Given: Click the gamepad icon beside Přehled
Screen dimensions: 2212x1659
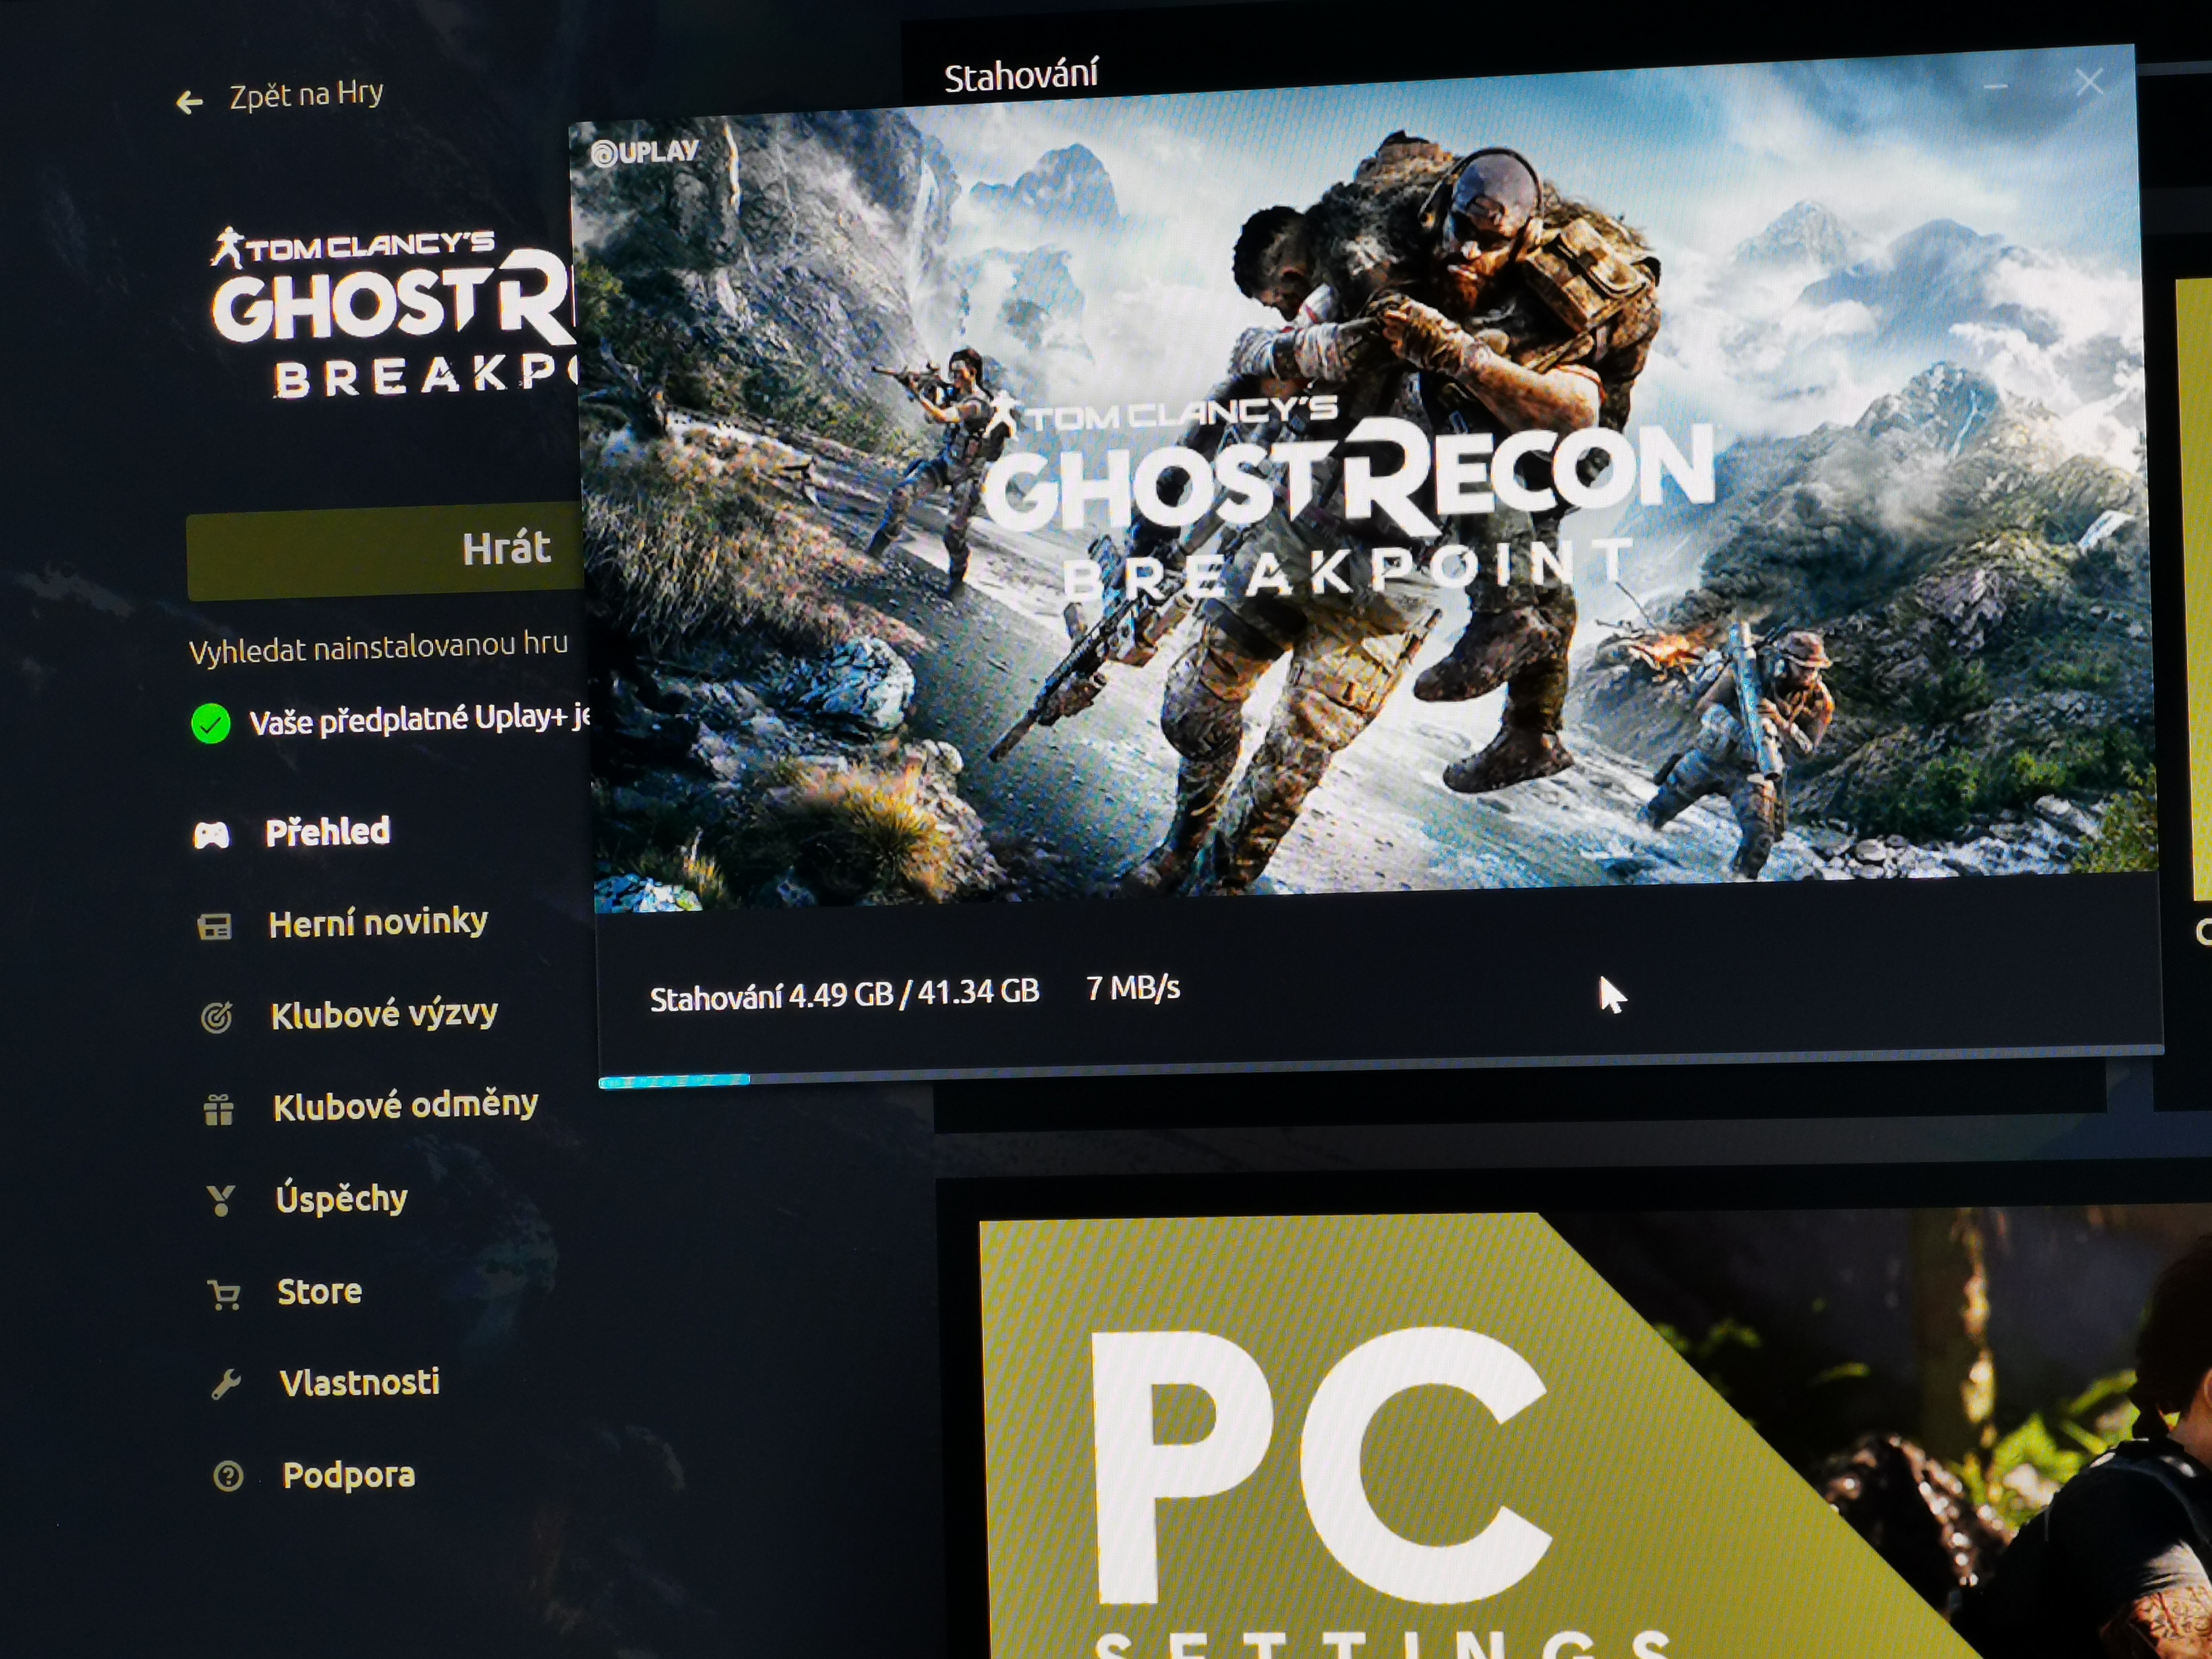Looking at the screenshot, I should pos(211,835).
